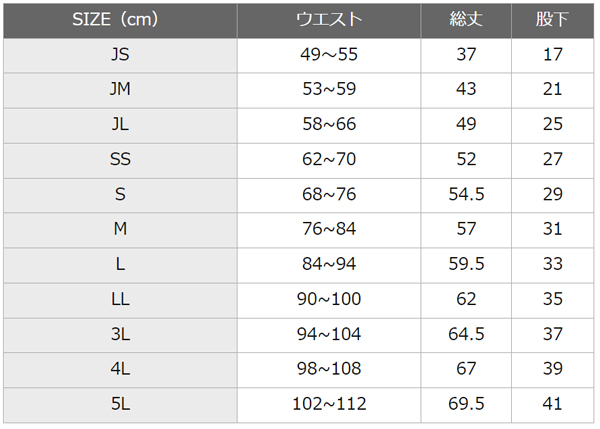Click waist value 49～55

pyautogui.click(x=329, y=55)
